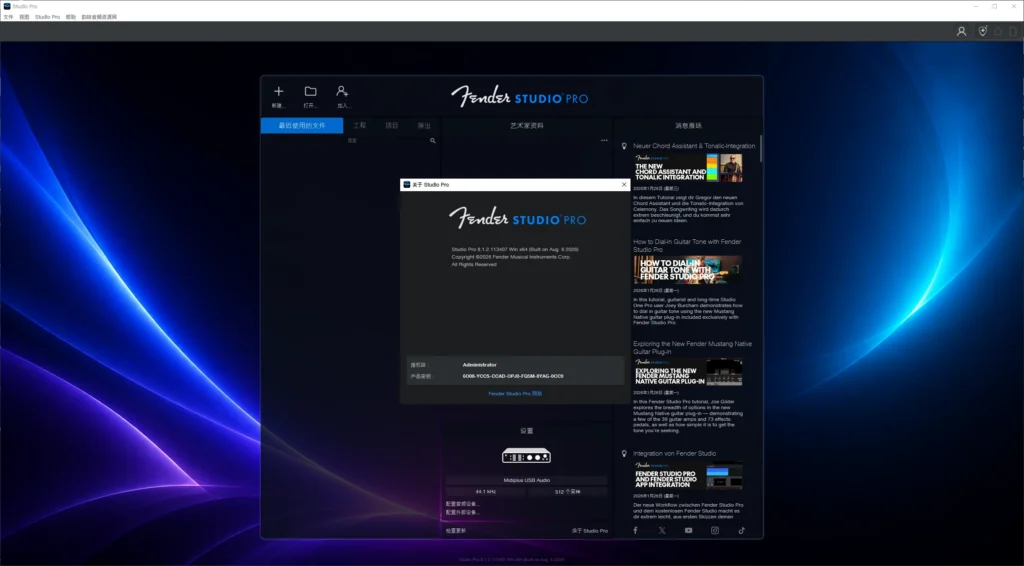Click the user account icon in the top bar
Image resolution: width=1024 pixels, height=566 pixels.
click(961, 31)
